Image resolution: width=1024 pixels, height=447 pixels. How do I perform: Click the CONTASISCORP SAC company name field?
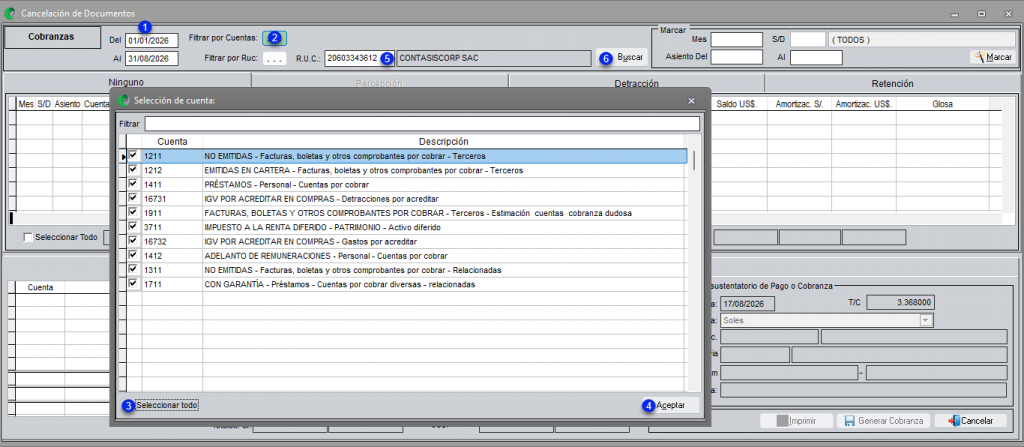click(x=493, y=58)
